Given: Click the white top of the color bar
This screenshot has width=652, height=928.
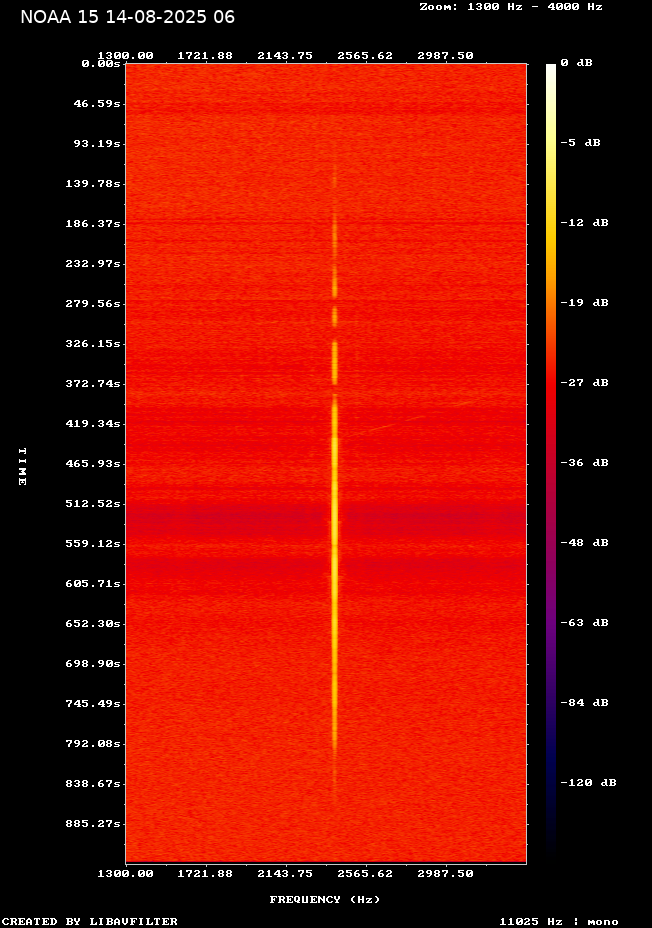Looking at the screenshot, I should click(x=550, y=70).
